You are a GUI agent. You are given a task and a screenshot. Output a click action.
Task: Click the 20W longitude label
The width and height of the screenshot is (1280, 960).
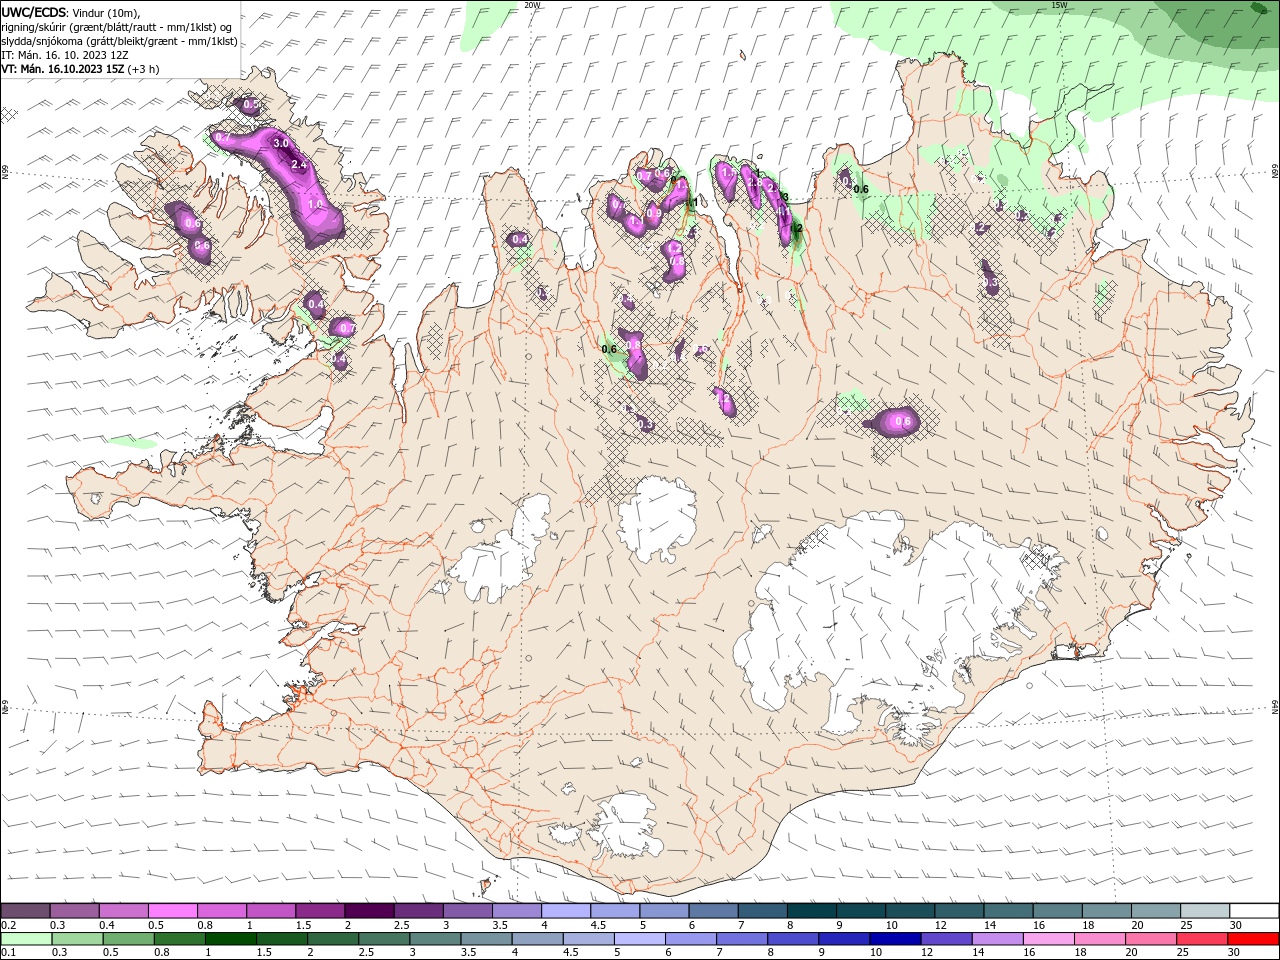532,5
